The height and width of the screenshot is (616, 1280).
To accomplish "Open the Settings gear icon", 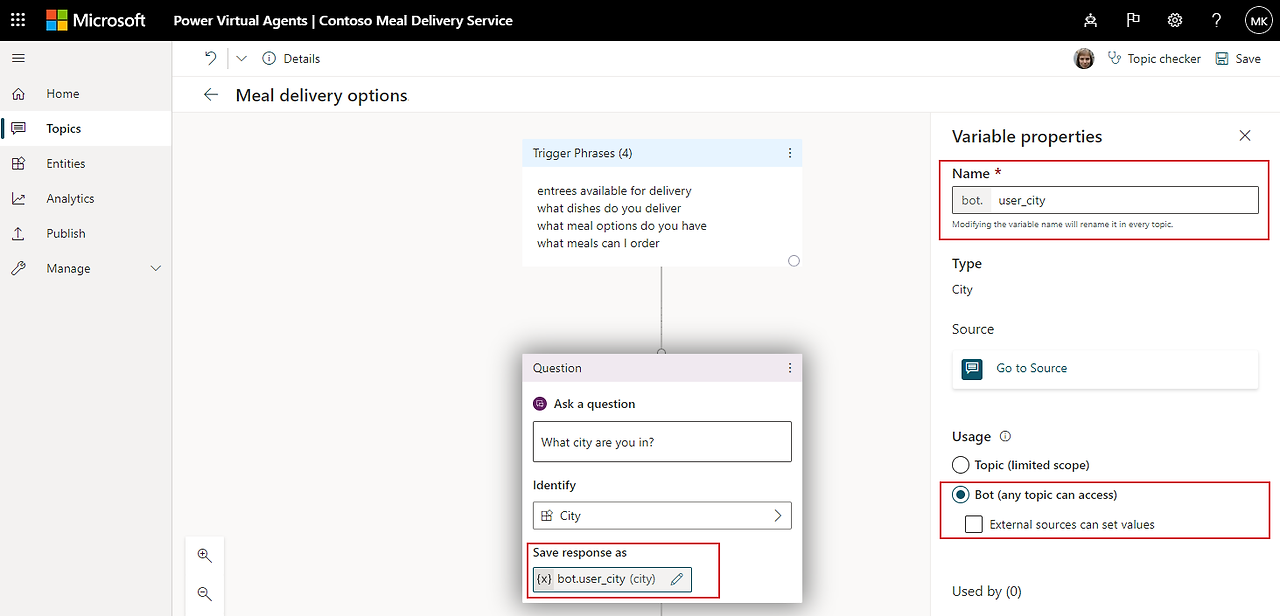I will pyautogui.click(x=1175, y=20).
